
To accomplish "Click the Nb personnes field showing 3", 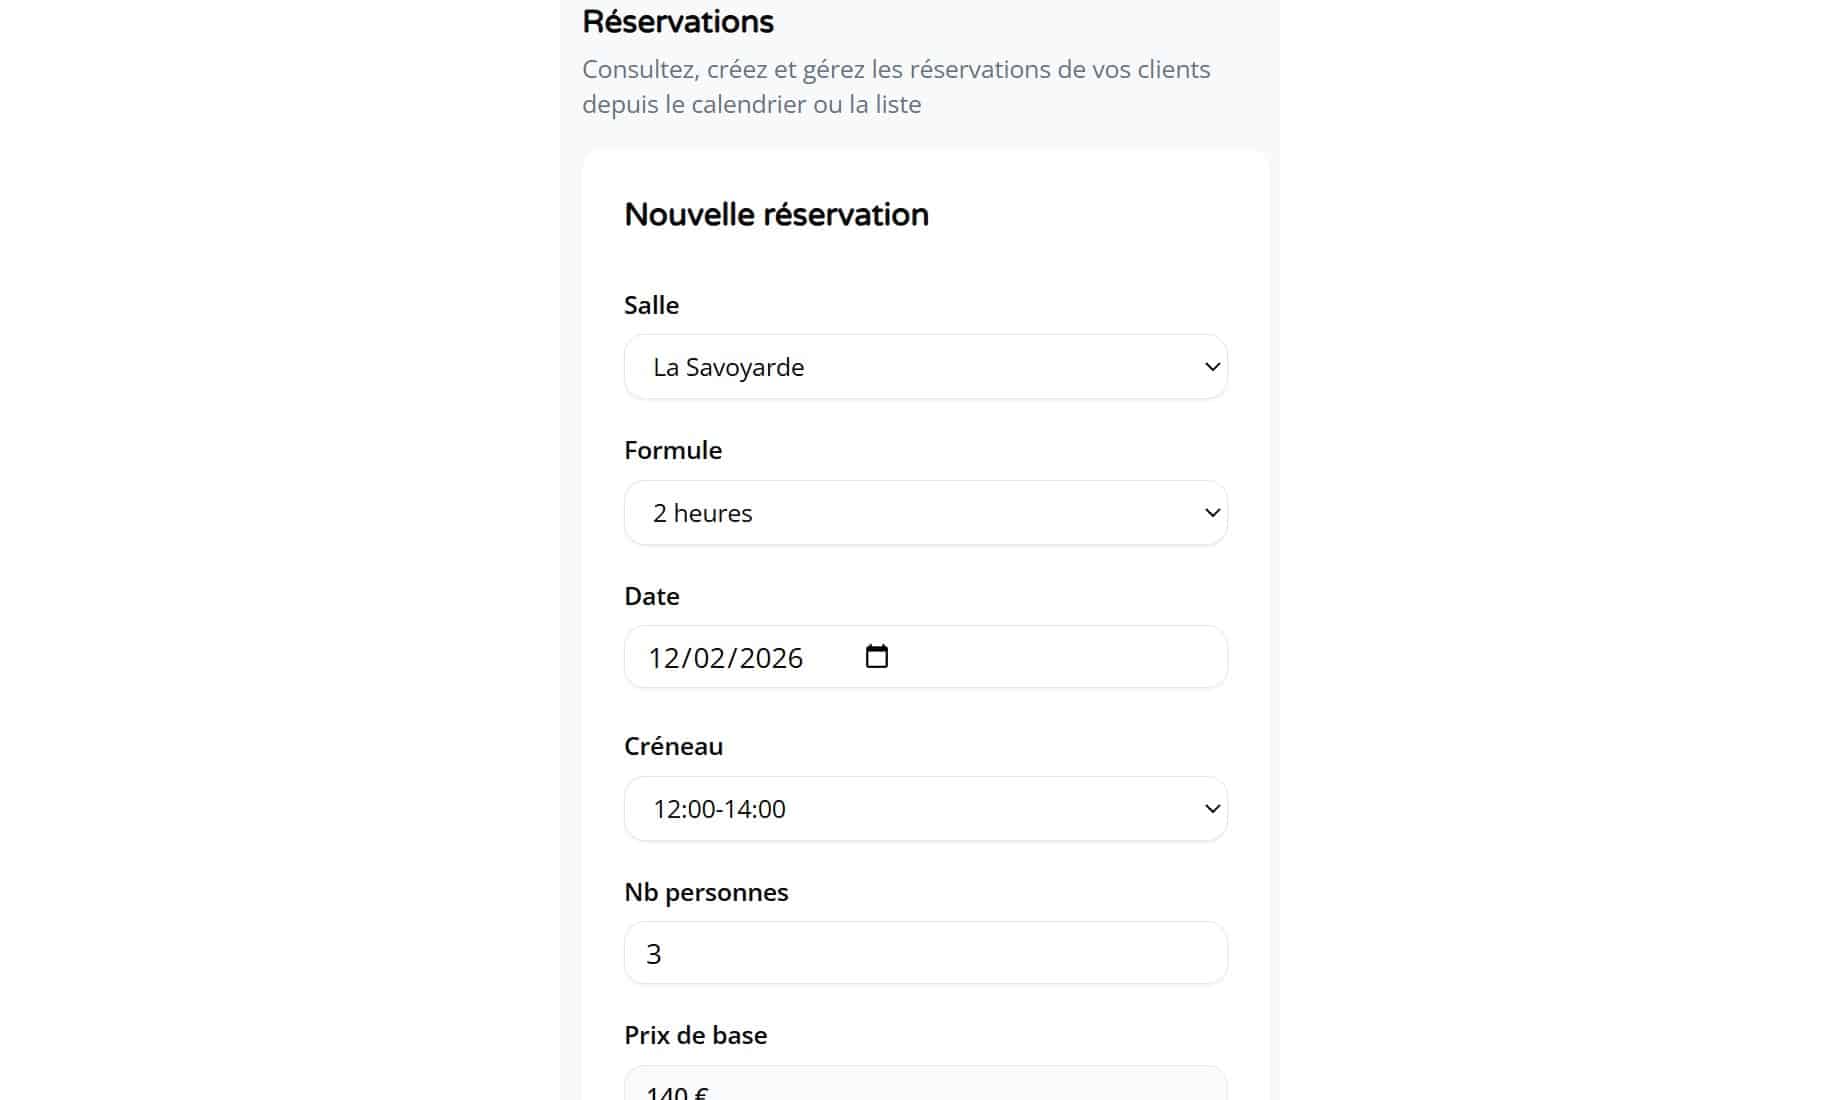I will tap(925, 952).
